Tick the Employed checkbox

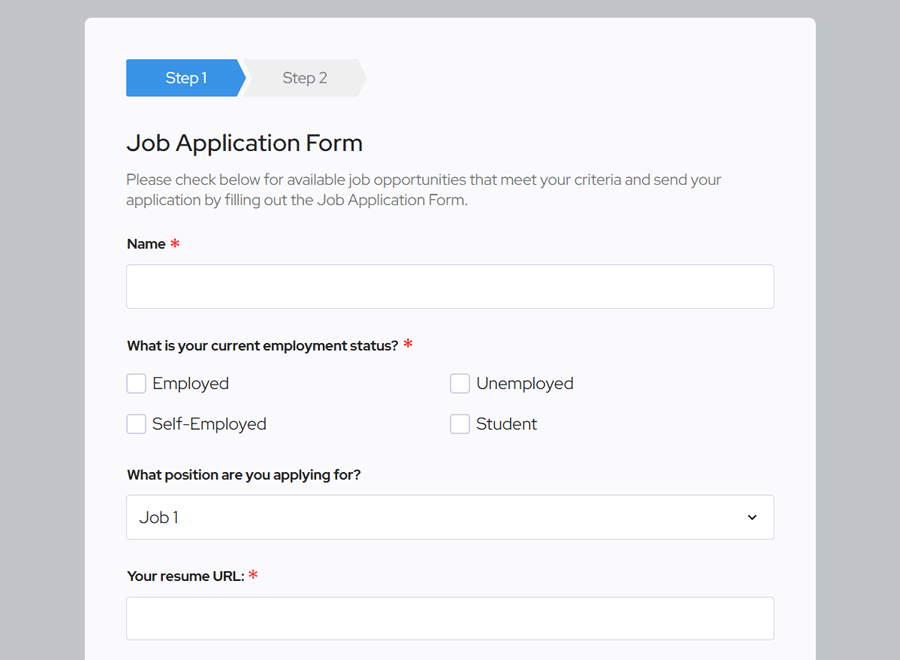[136, 384]
